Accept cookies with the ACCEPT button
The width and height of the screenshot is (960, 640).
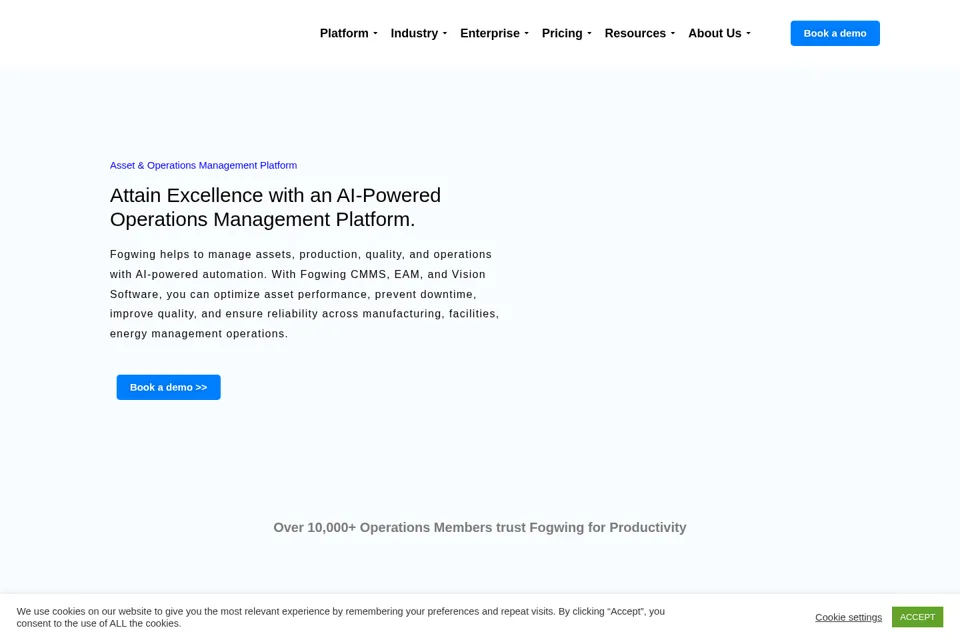coord(917,617)
